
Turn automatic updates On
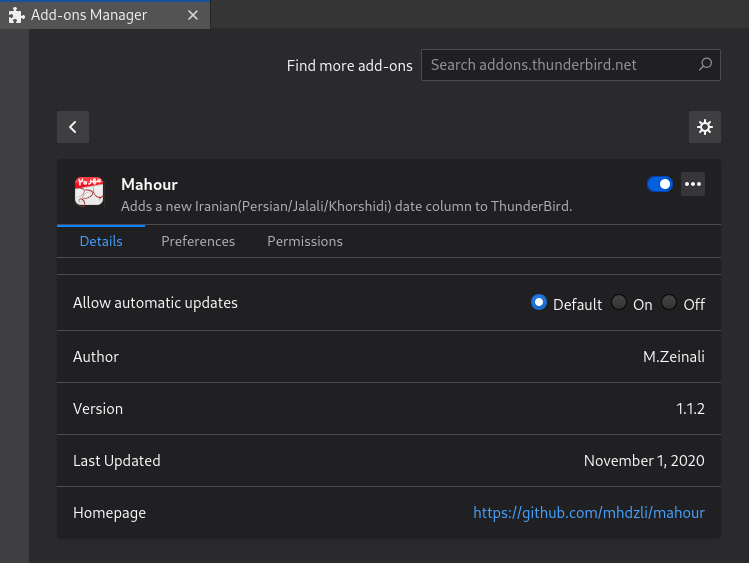click(619, 303)
